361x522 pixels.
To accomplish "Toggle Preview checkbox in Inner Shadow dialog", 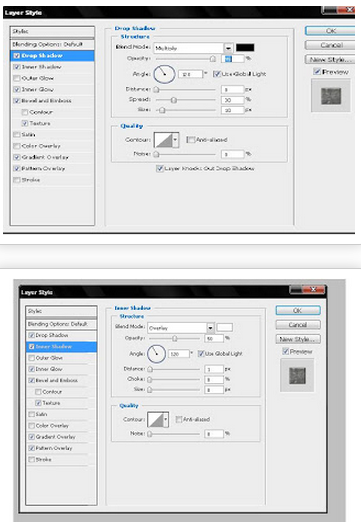I will 285,351.
